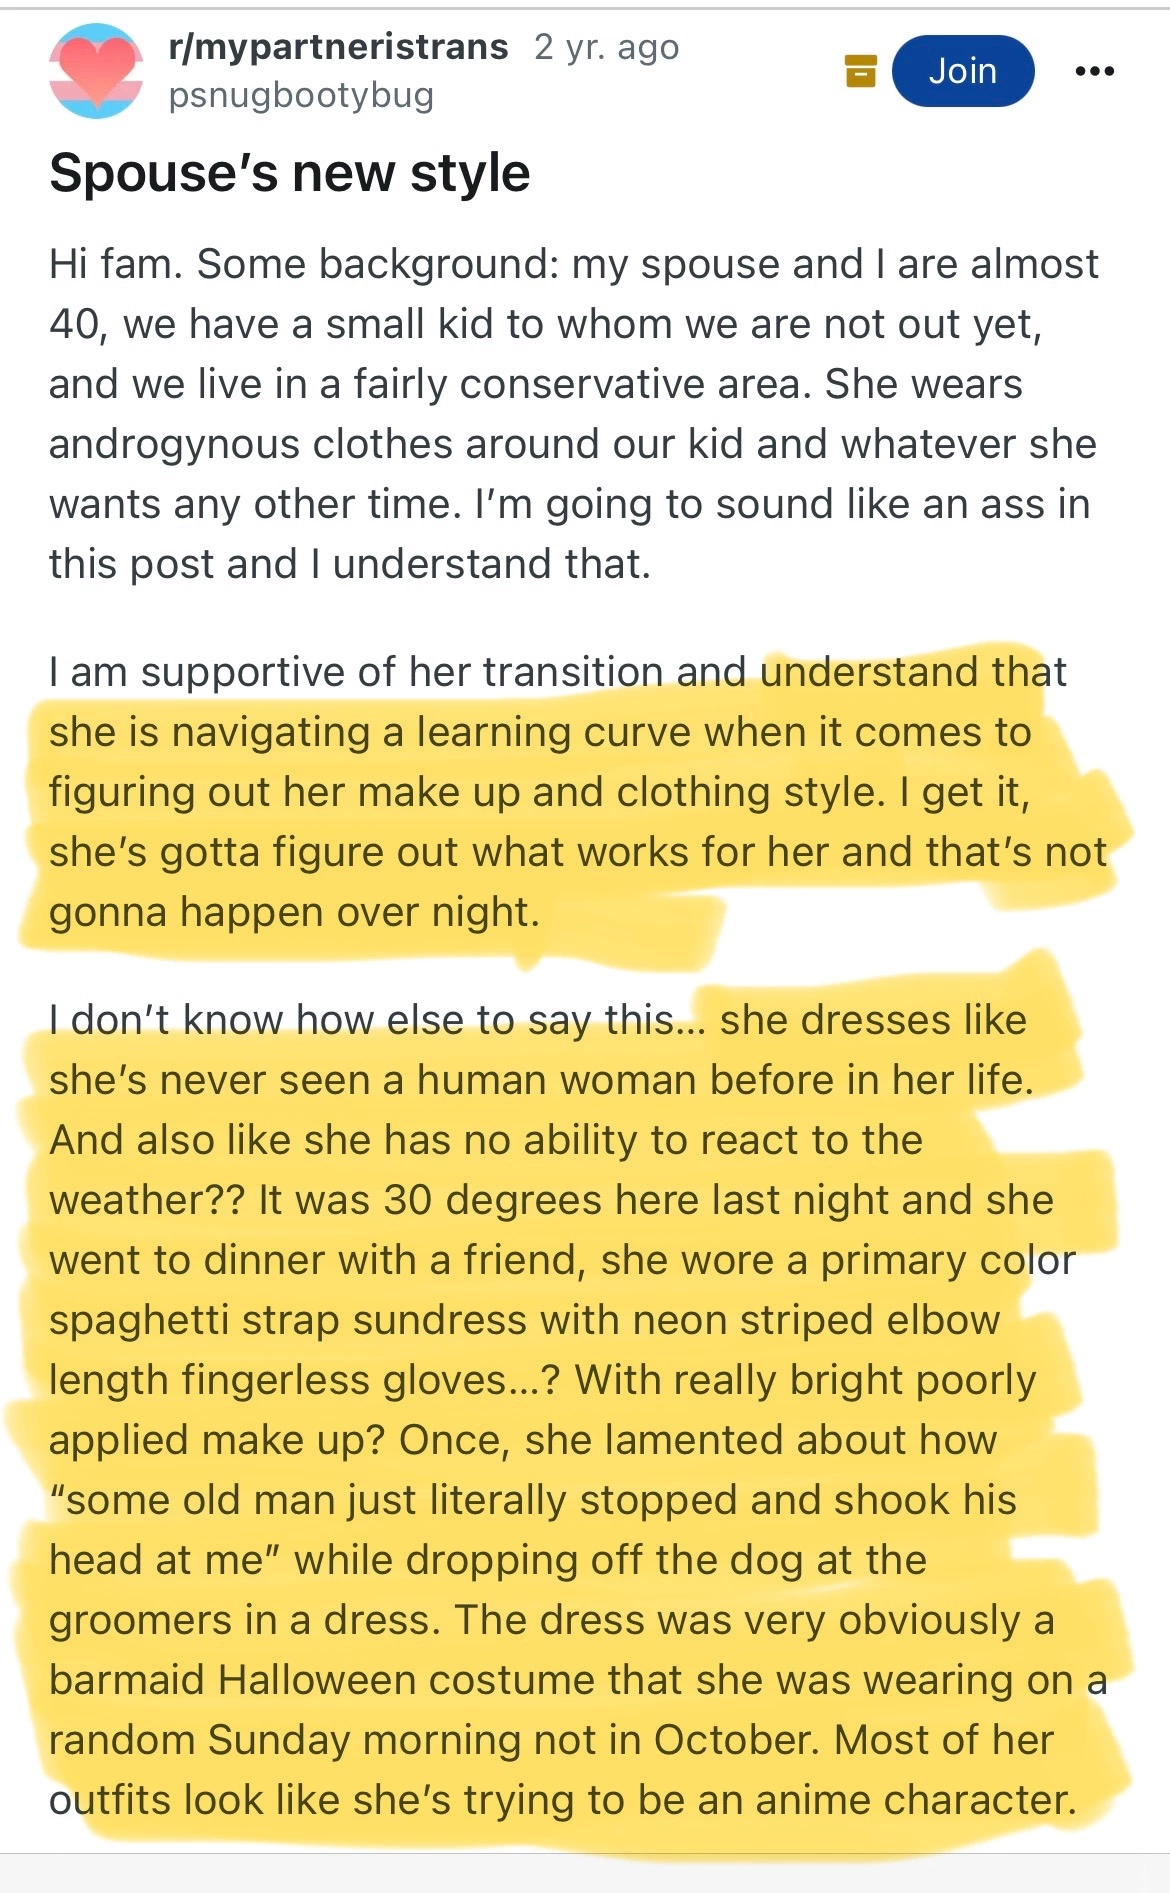Click the opening words "Hi fam."
The width and height of the screenshot is (1170, 1893).
116,264
